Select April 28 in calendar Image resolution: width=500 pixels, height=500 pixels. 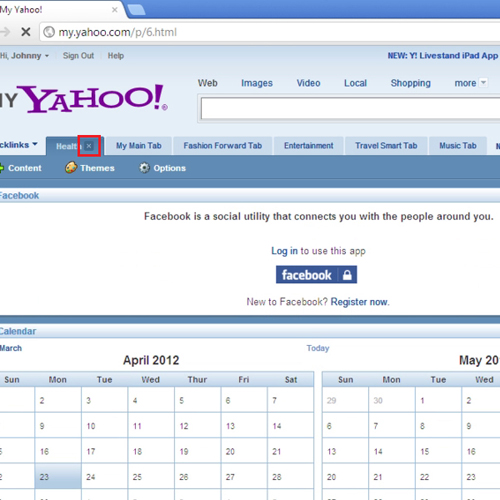coord(290,476)
